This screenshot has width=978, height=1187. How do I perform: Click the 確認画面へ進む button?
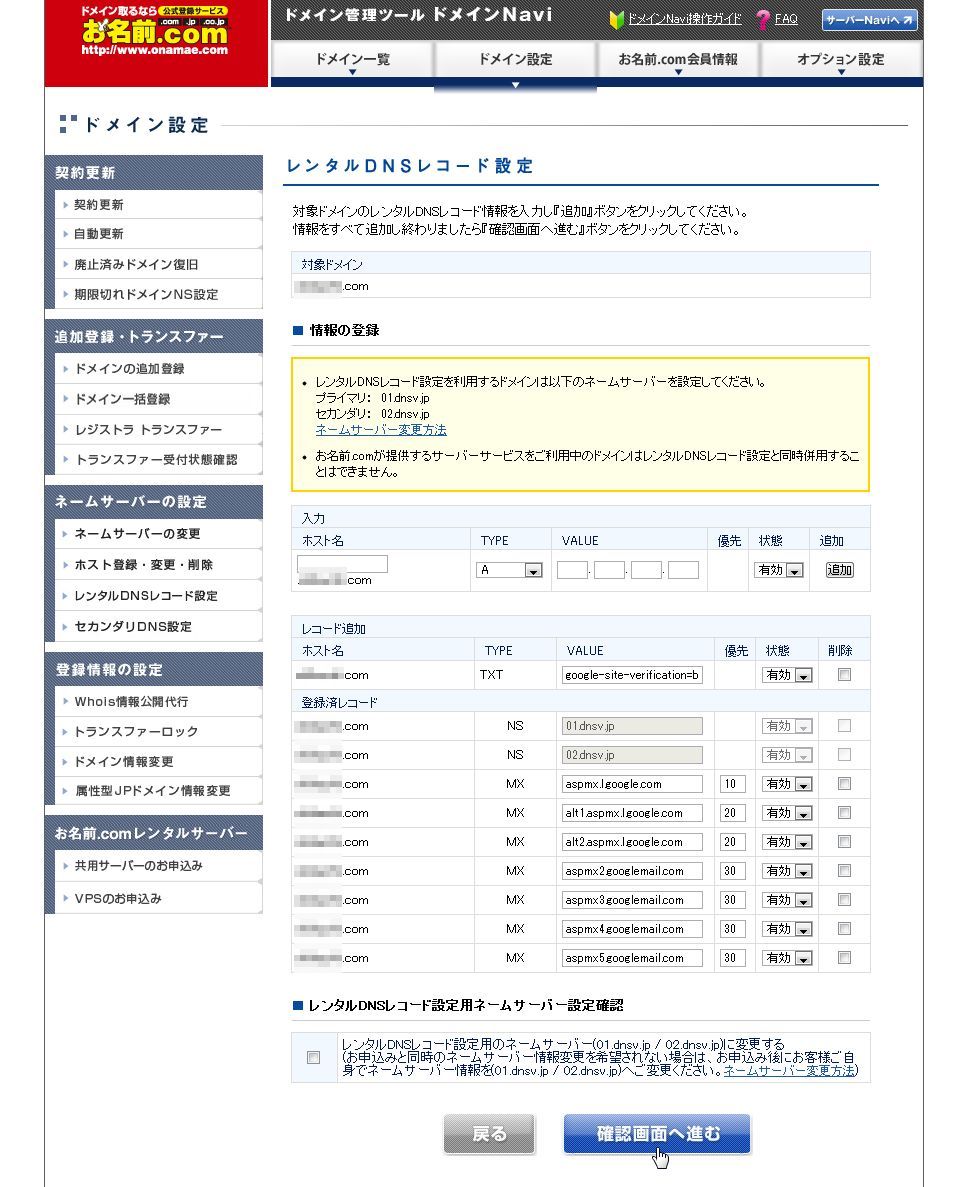click(657, 1134)
